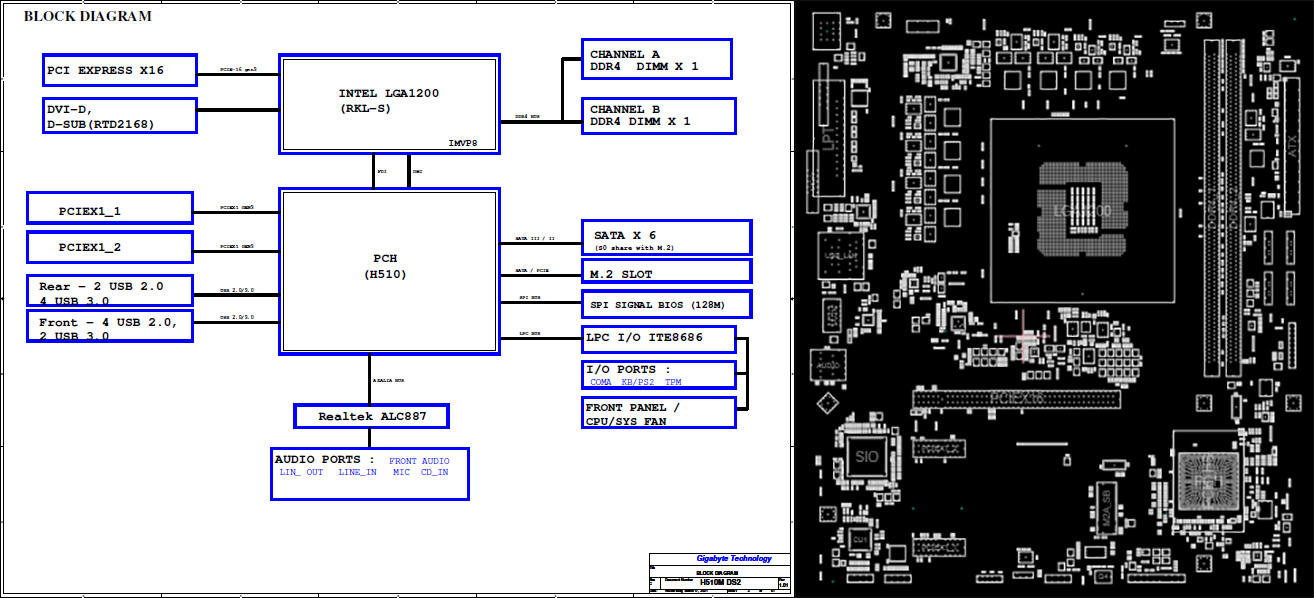Click the FRONT PANEL / CPU/SYS FAN block

(659, 412)
